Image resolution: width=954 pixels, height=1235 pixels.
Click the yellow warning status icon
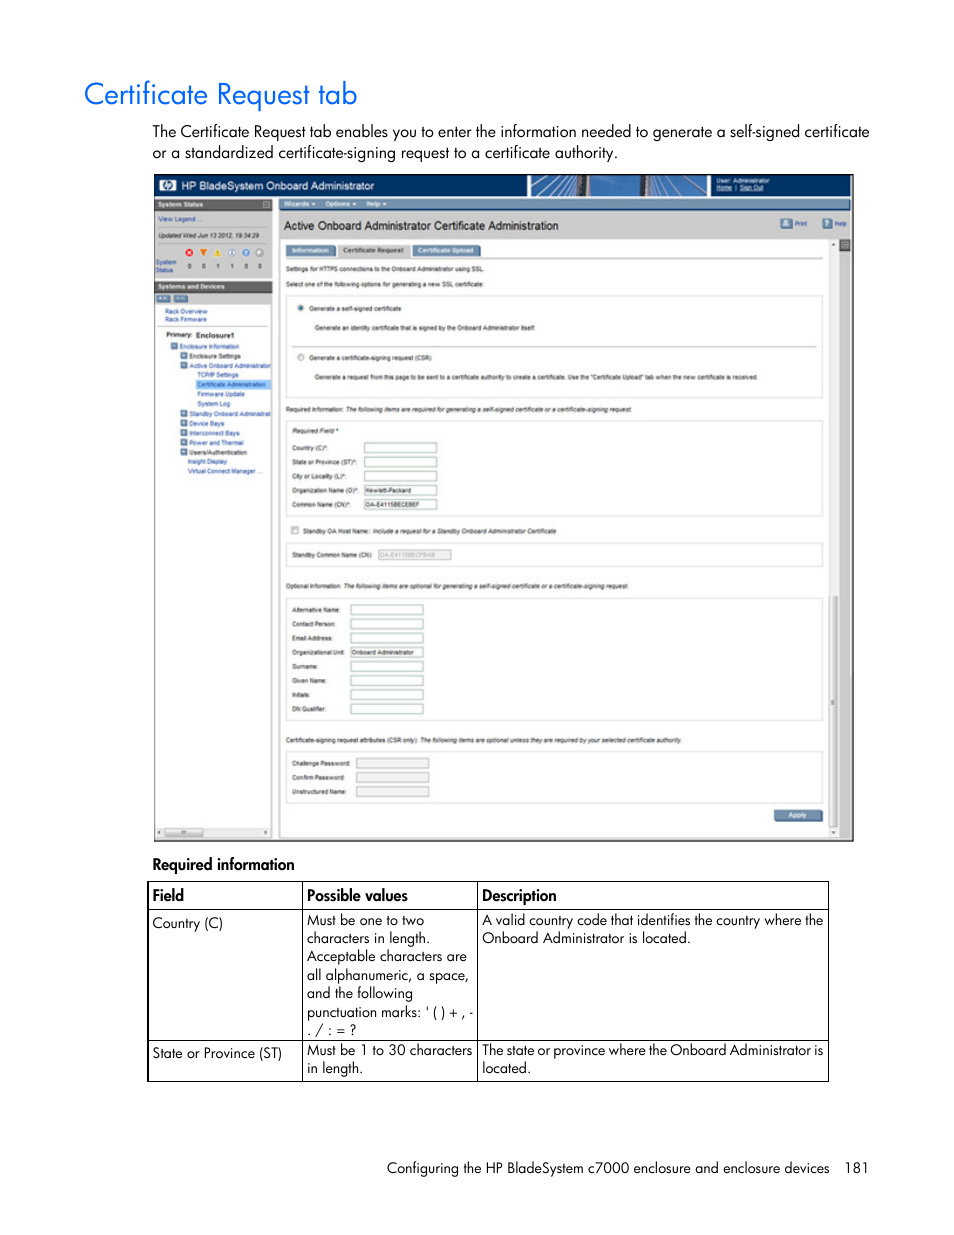coord(218,253)
